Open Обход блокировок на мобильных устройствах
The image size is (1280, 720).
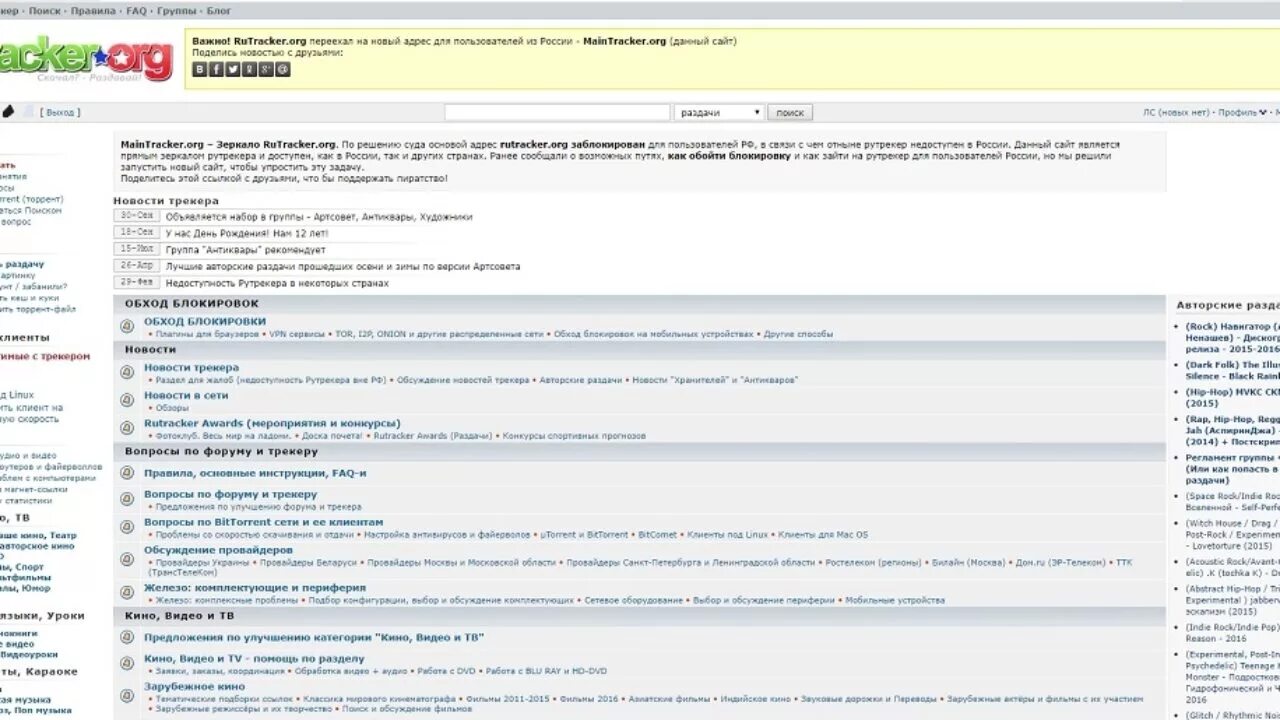coord(653,334)
